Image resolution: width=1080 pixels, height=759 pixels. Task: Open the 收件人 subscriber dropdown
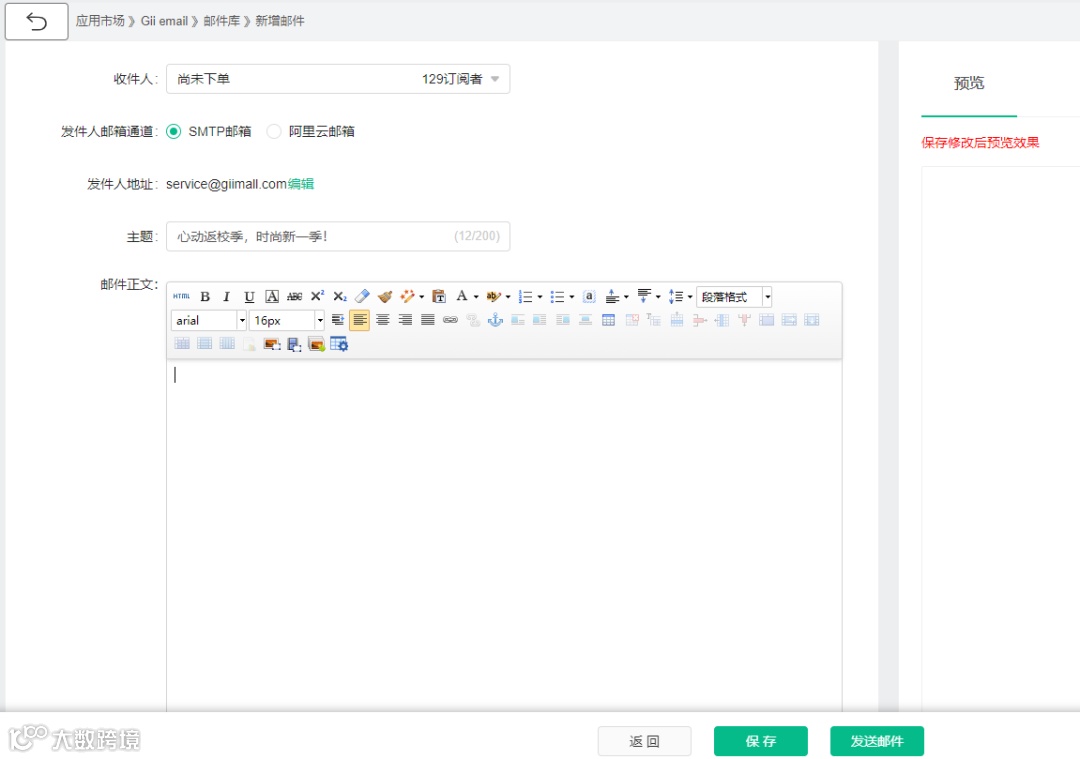(497, 78)
